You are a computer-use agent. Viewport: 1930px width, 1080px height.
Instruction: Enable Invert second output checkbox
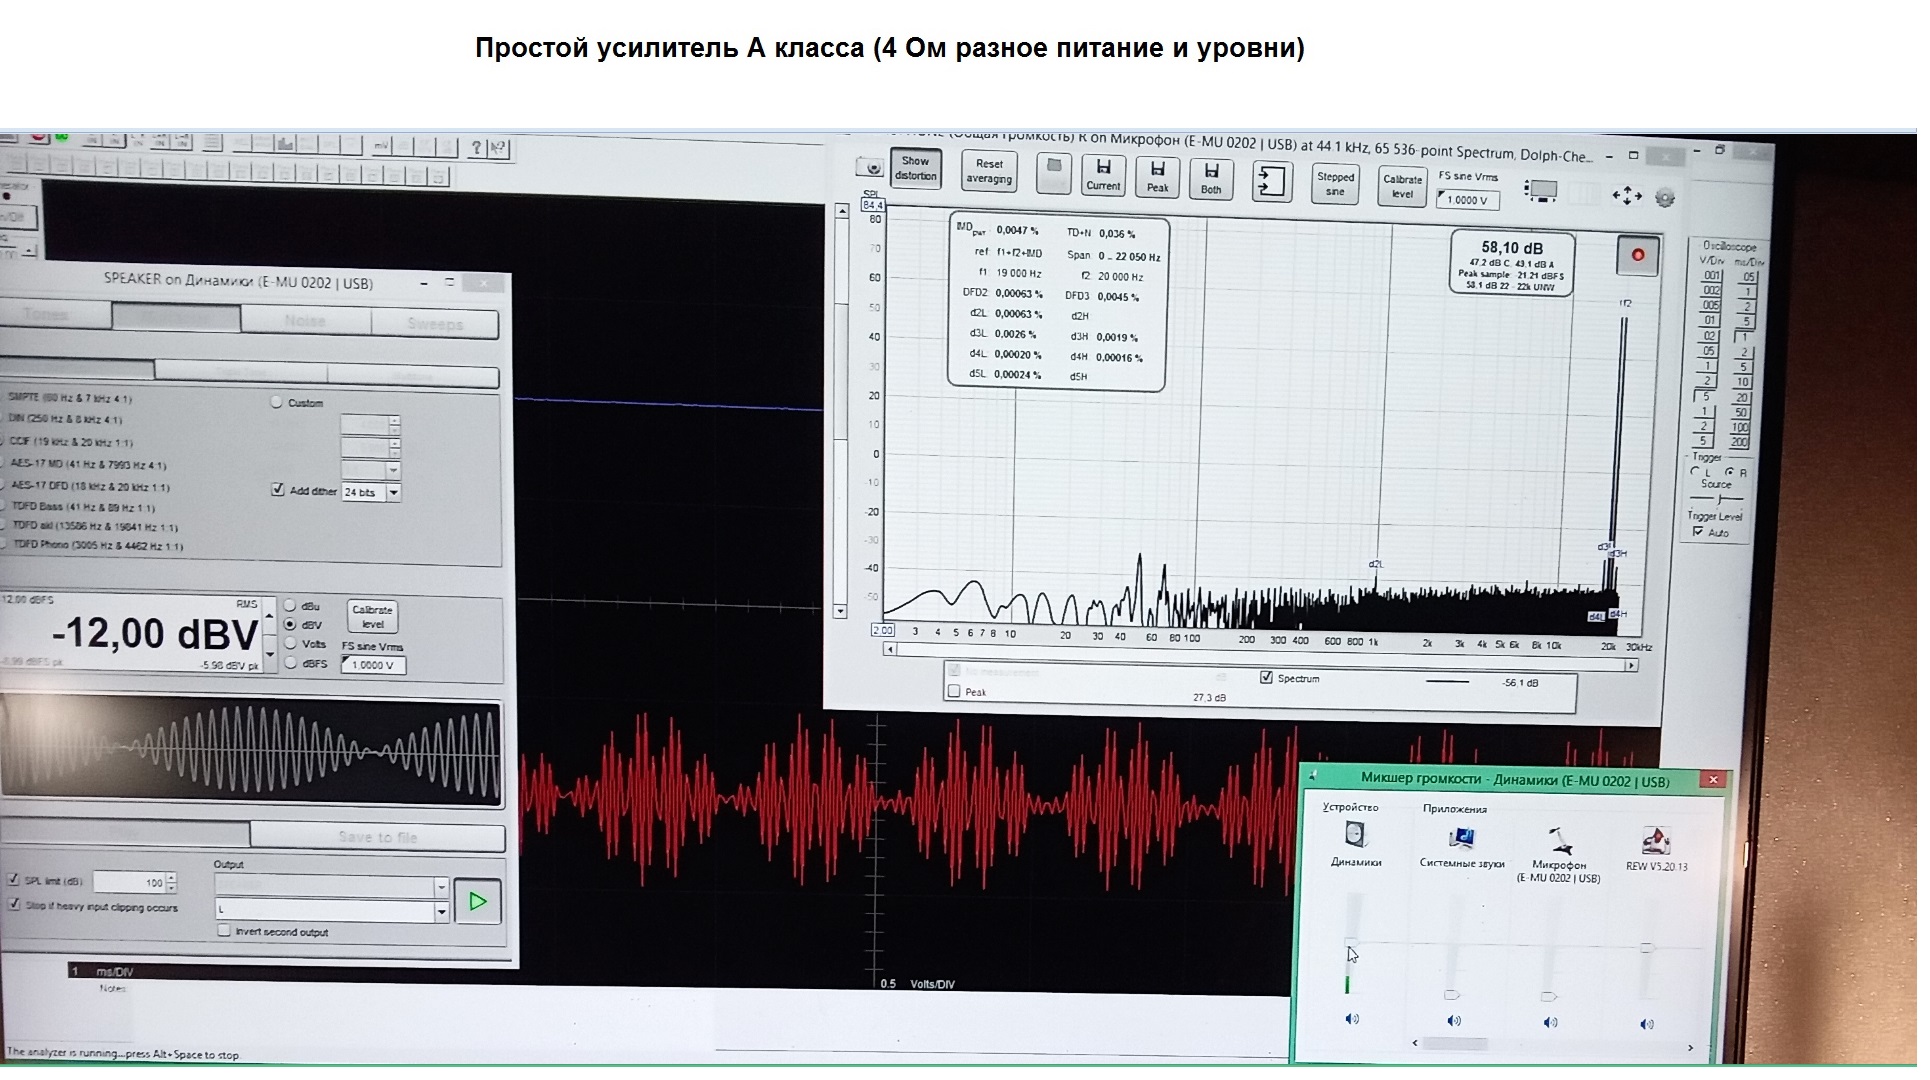(224, 931)
